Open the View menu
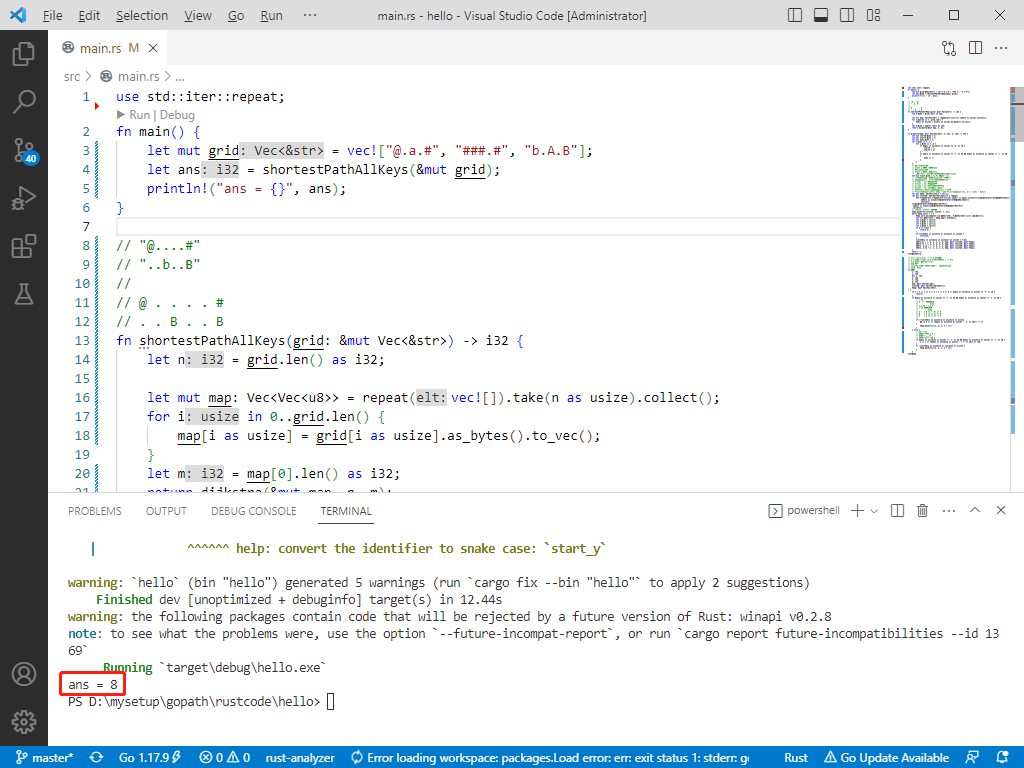Screen dimensions: 1024x768 point(197,16)
